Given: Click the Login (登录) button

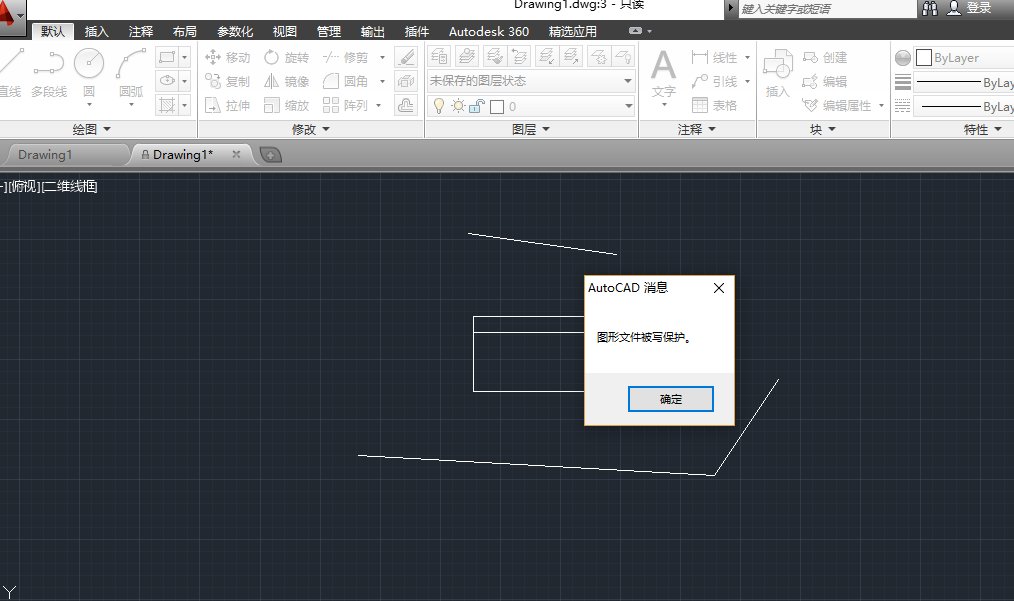Looking at the screenshot, I should [x=968, y=8].
